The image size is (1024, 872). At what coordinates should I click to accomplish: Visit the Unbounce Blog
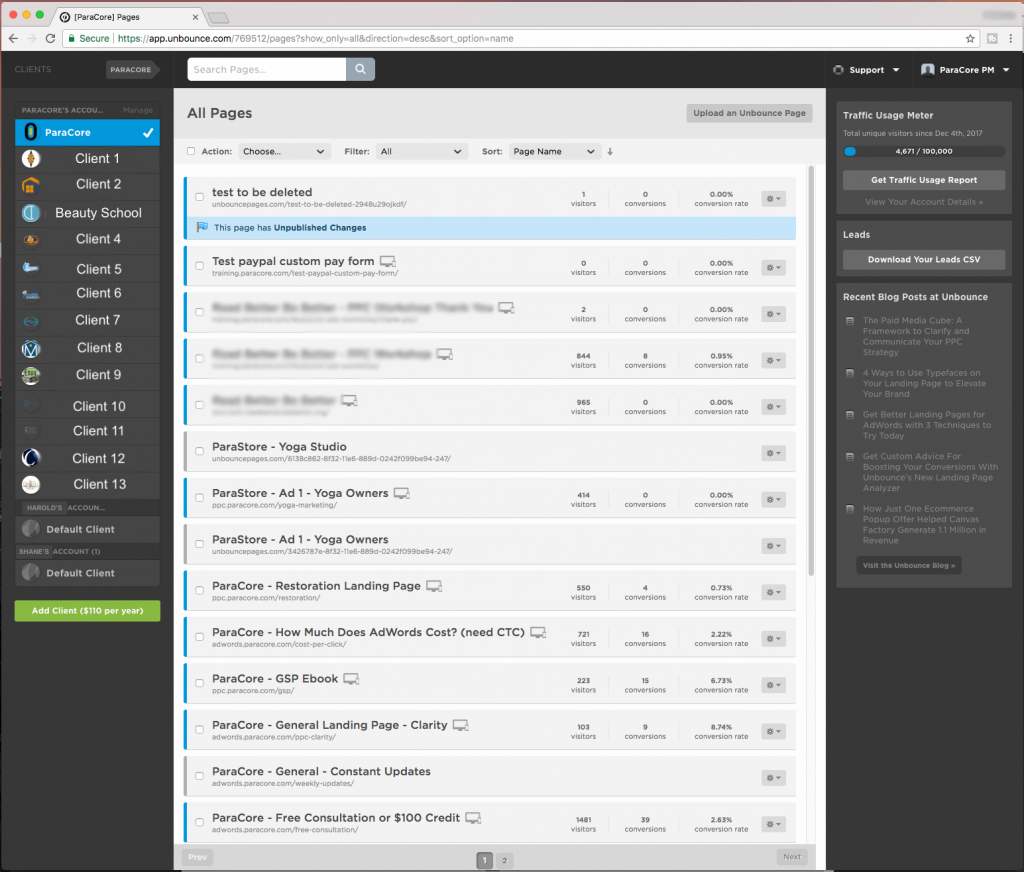(908, 566)
